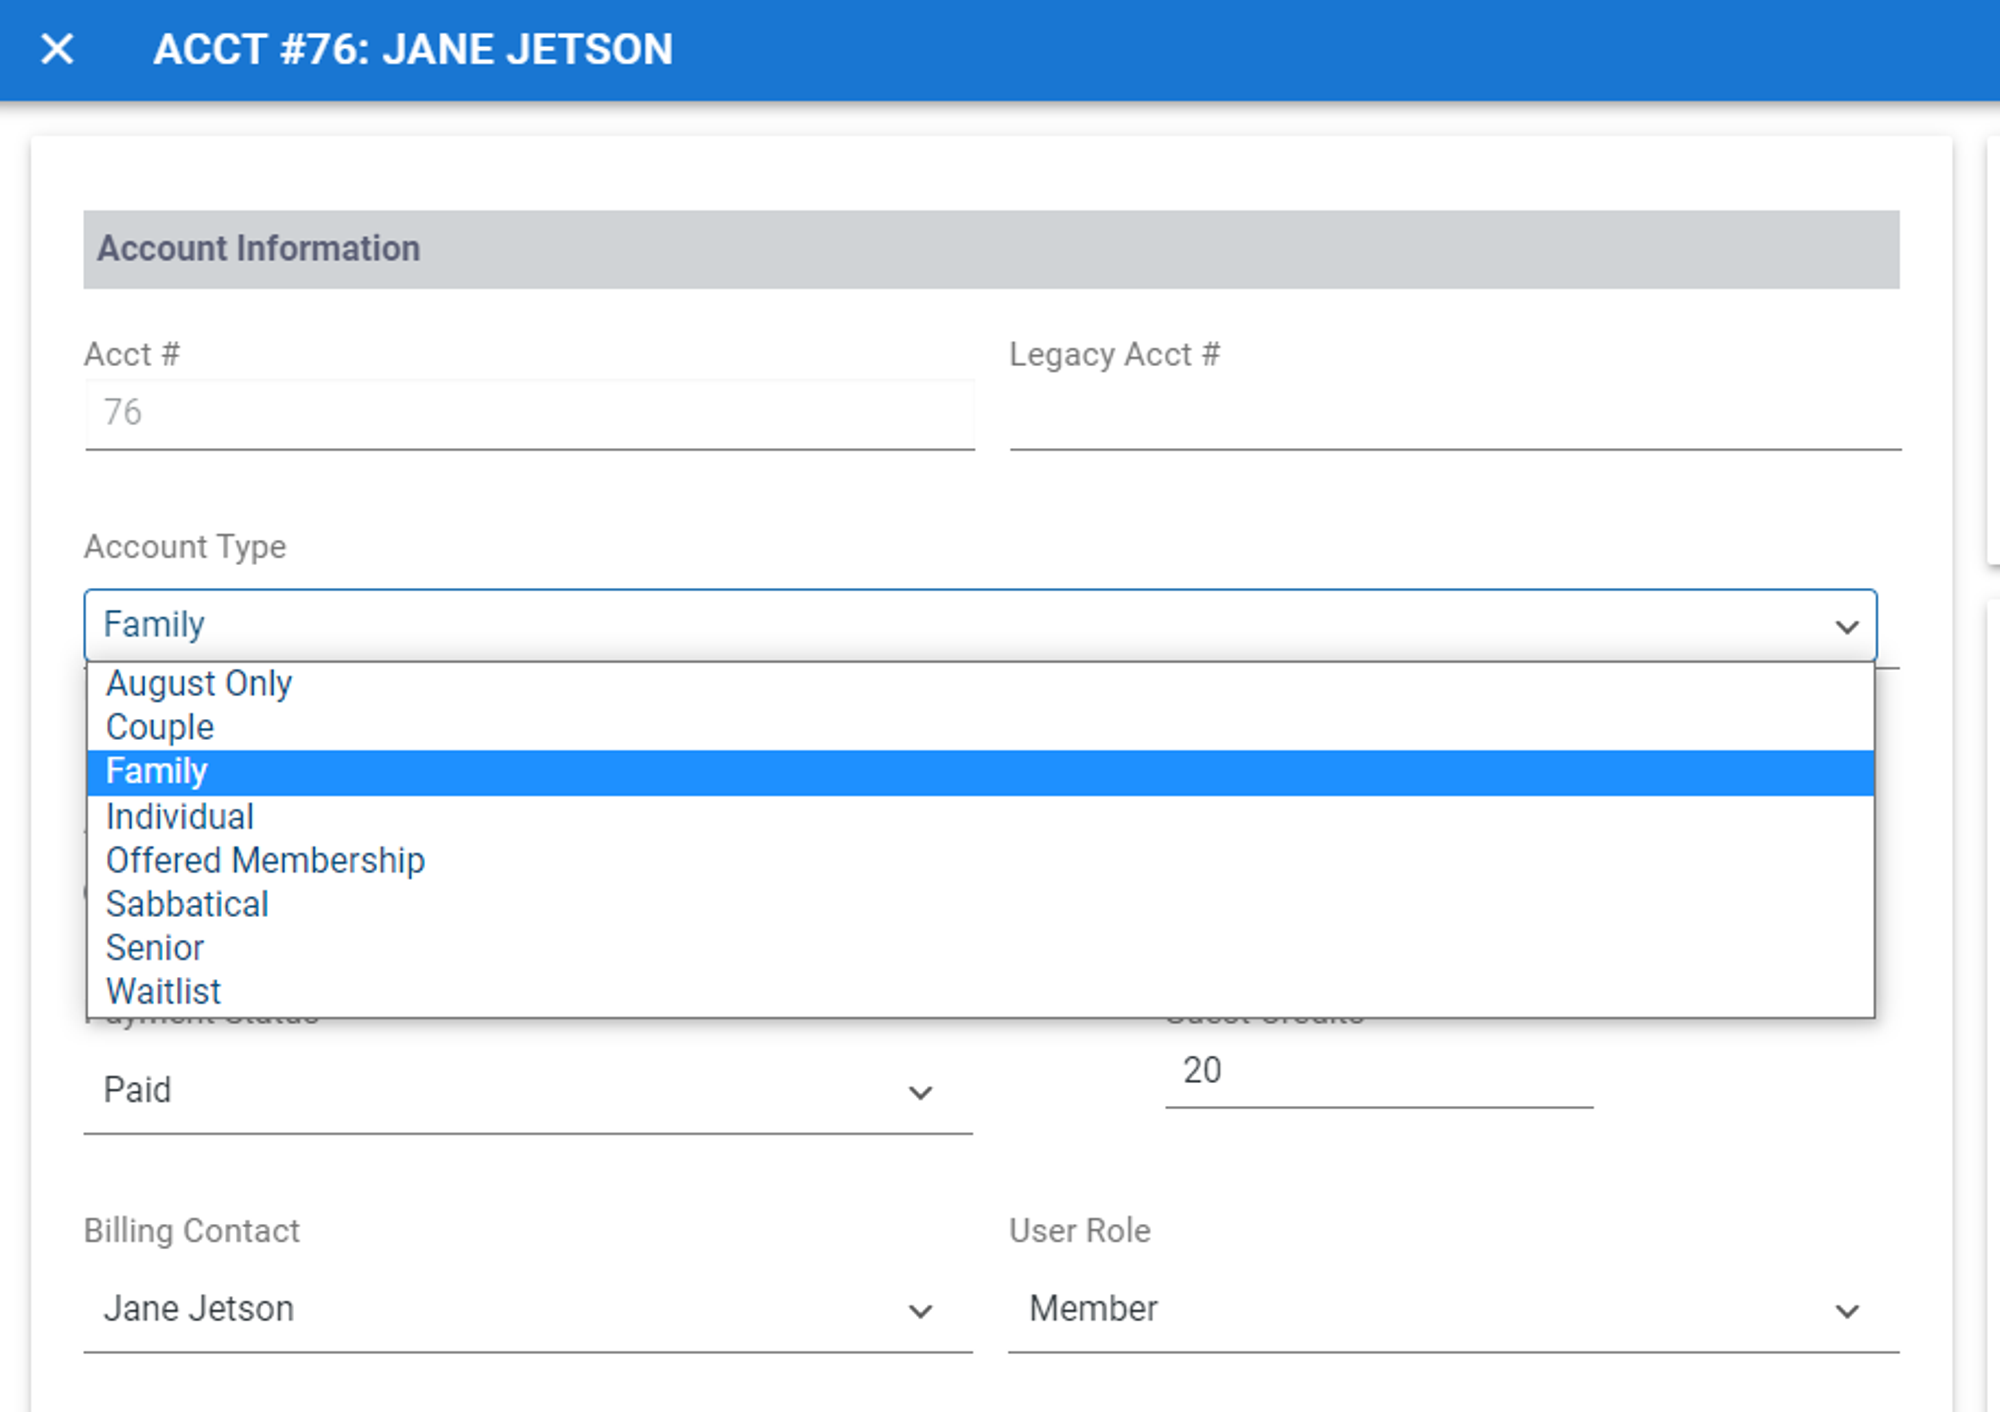2000x1412 pixels.
Task: Collapse the Account Type dropdown arrow
Action: pyautogui.click(x=1846, y=626)
